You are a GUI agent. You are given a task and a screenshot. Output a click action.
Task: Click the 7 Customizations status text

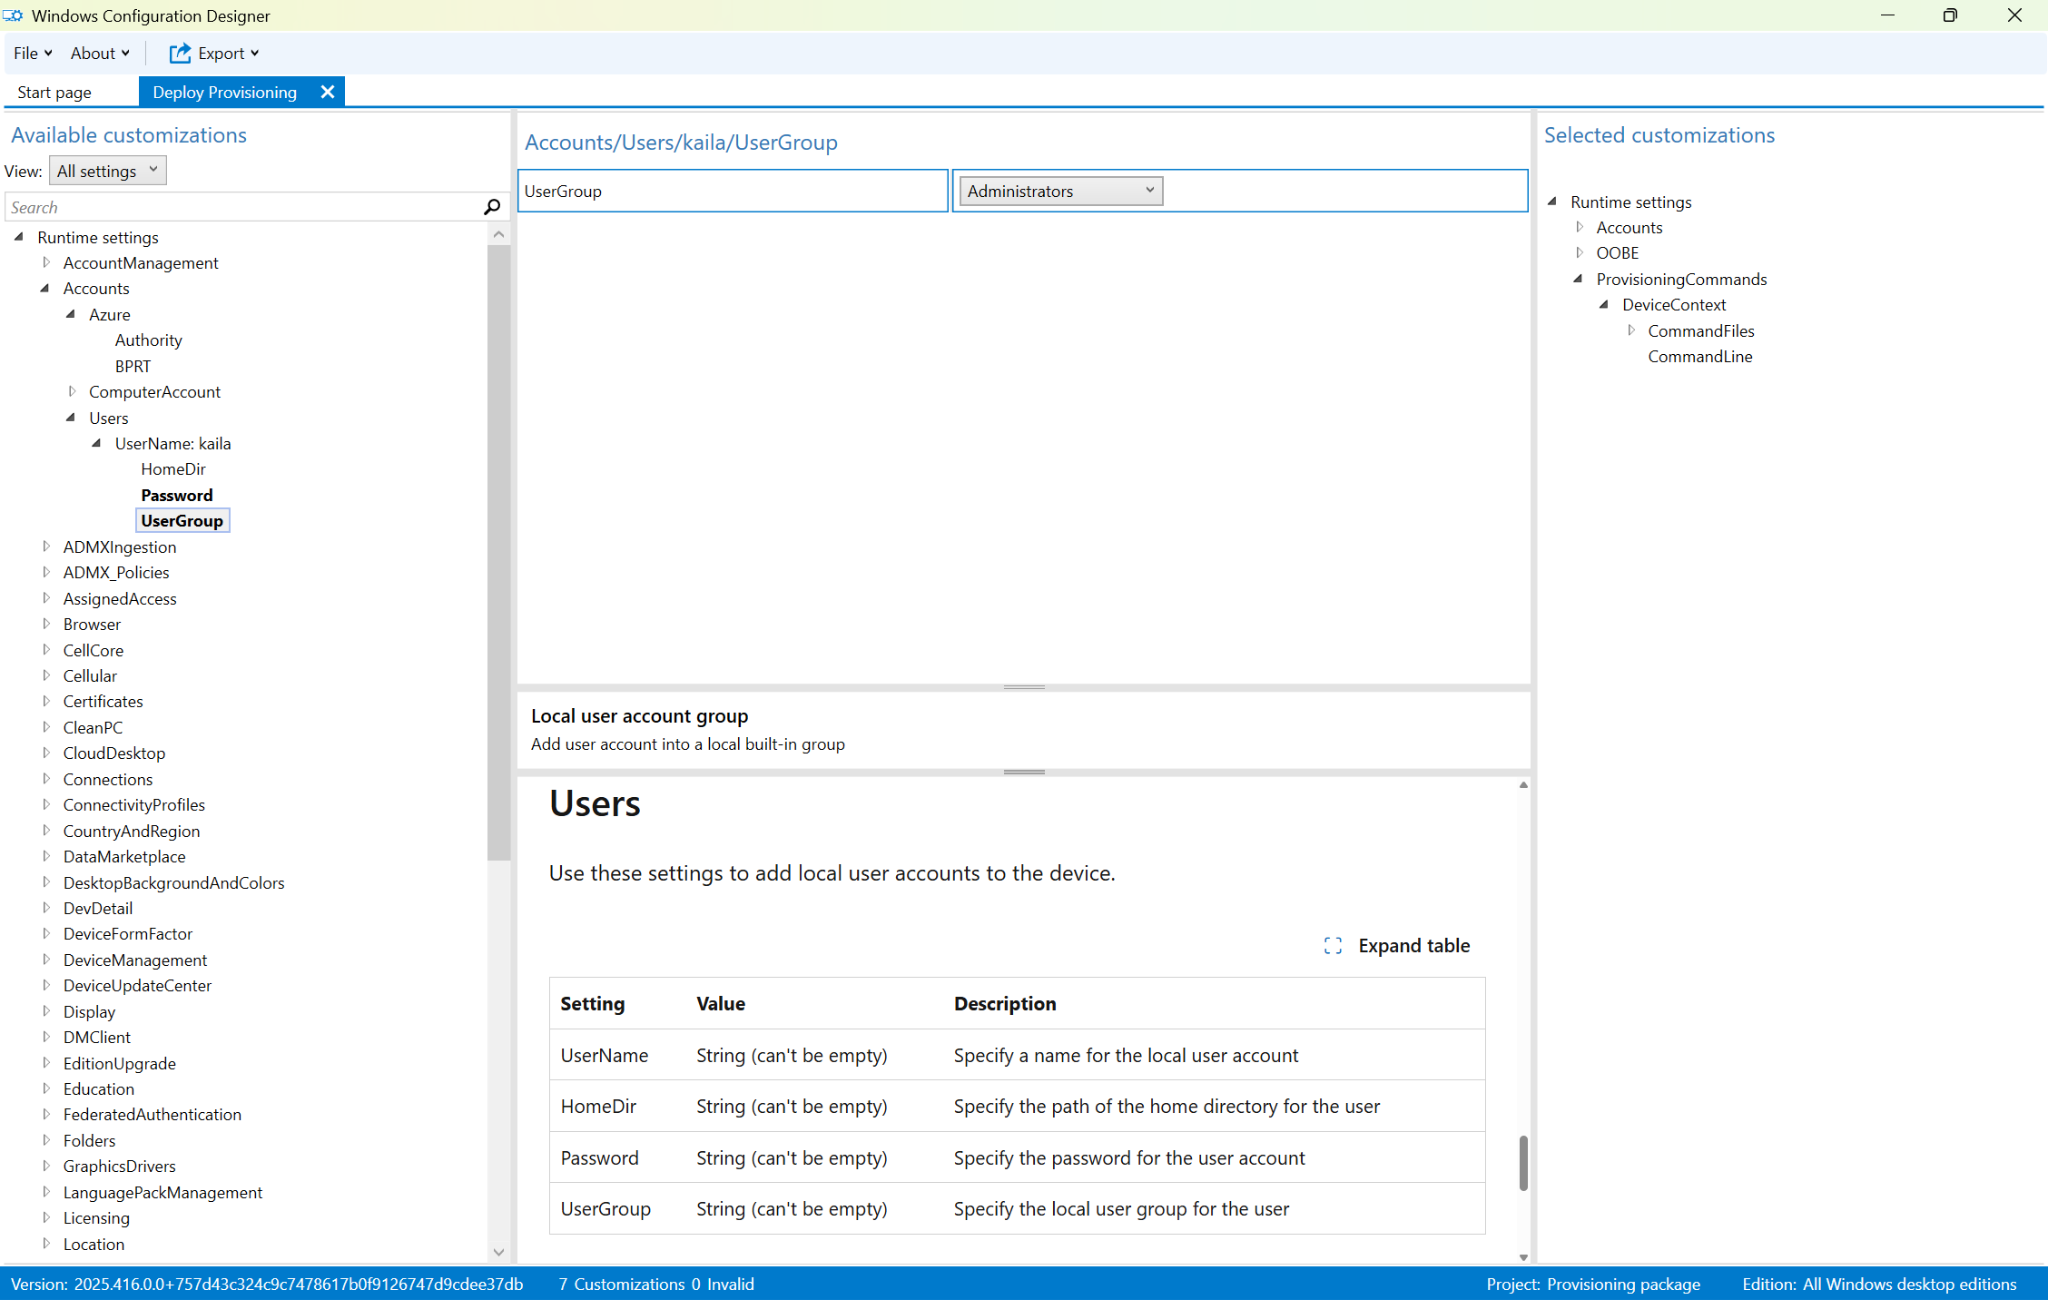coord(621,1285)
